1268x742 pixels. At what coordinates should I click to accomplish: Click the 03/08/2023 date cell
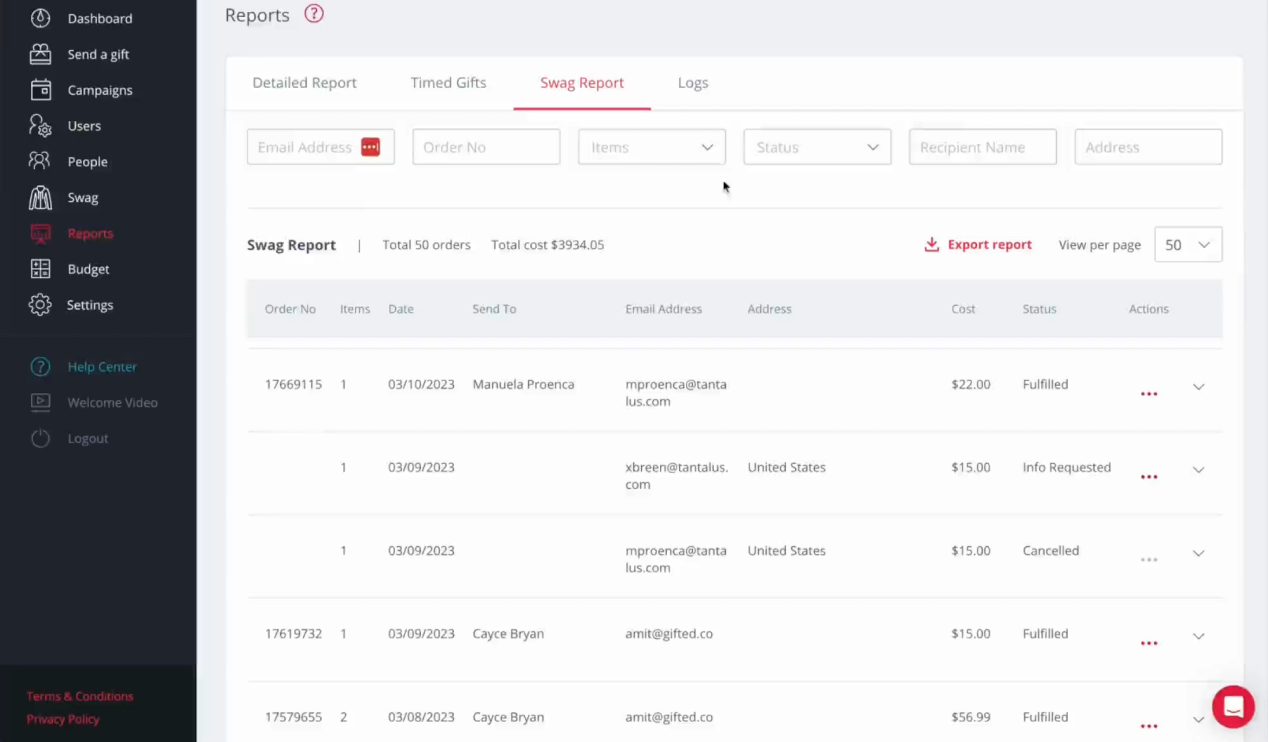pyautogui.click(x=421, y=717)
